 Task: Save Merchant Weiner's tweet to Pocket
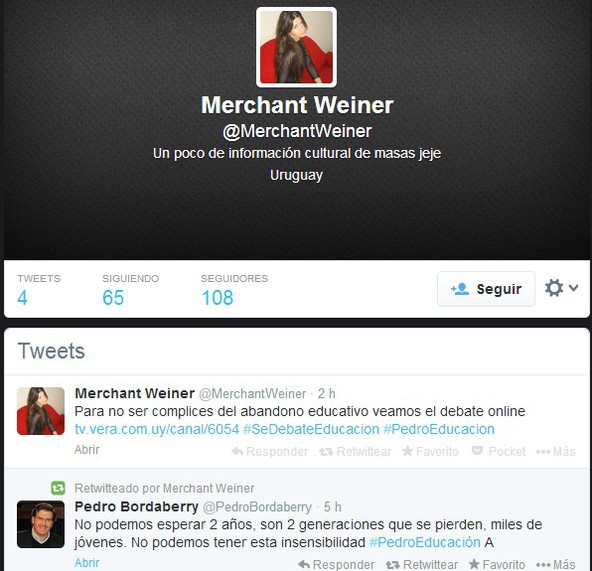(x=499, y=451)
